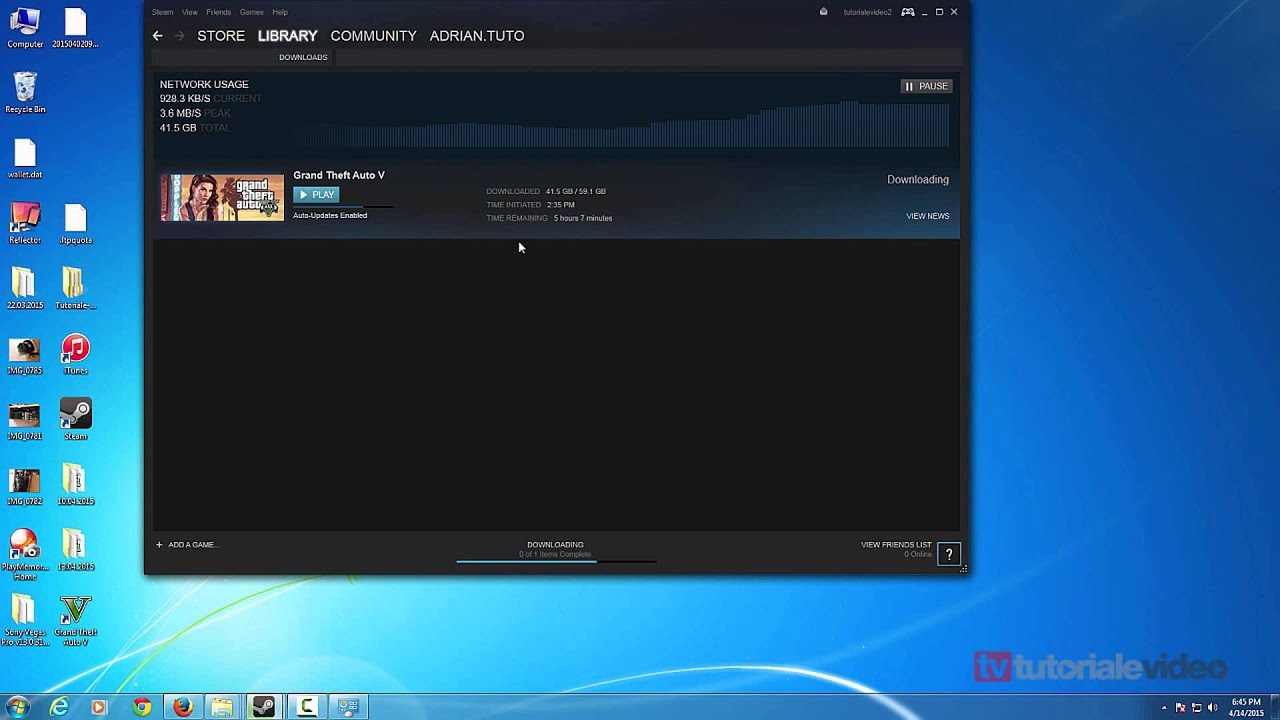The height and width of the screenshot is (720, 1280).
Task: Select the DOWNLOADS sub-tab
Action: 303,57
